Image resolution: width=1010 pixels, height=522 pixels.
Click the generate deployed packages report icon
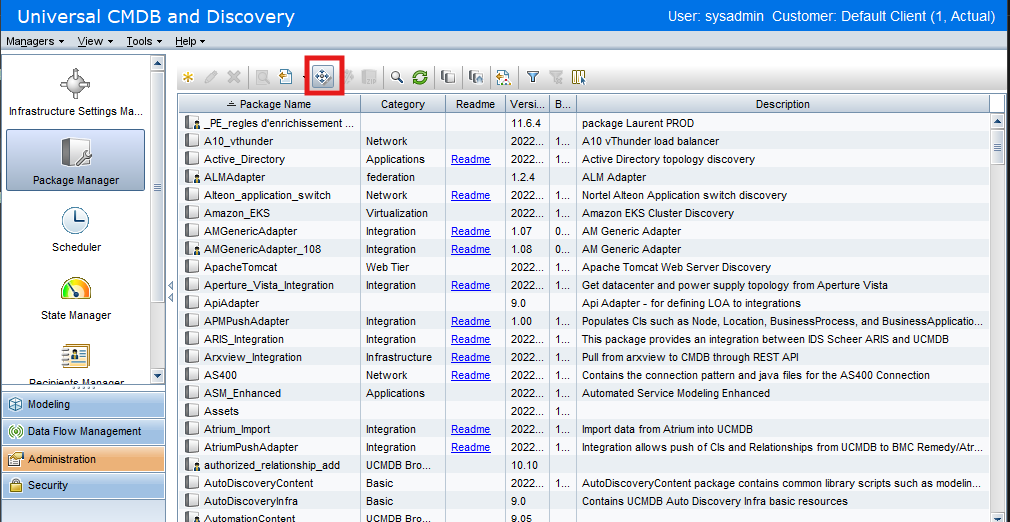click(x=504, y=78)
